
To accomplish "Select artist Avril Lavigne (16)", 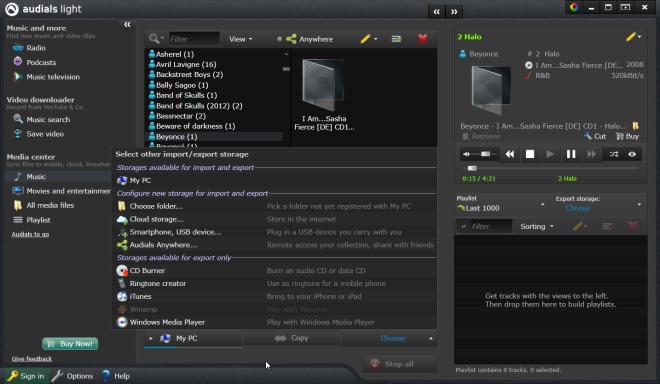I will (182, 64).
